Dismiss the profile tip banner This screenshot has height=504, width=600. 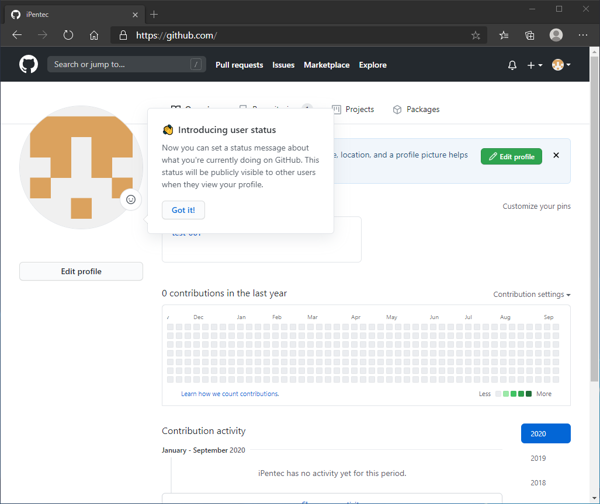point(556,155)
